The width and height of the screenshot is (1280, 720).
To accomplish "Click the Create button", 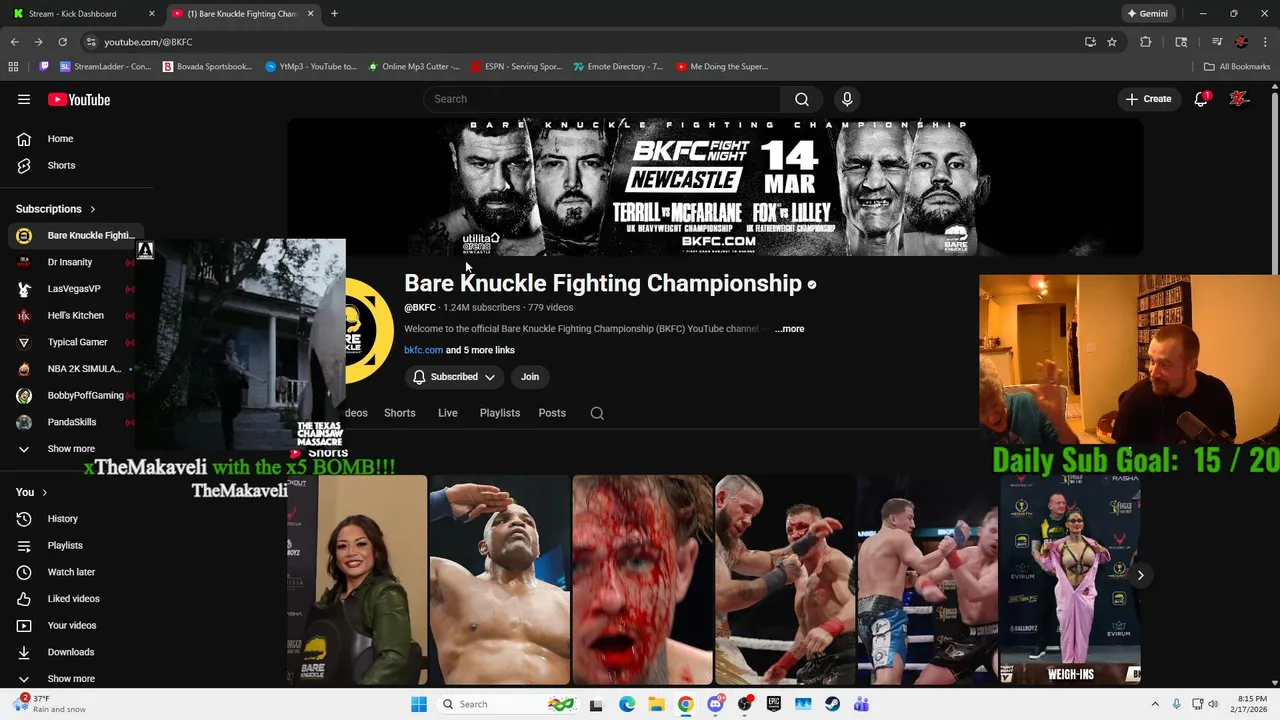I will tap(1148, 99).
